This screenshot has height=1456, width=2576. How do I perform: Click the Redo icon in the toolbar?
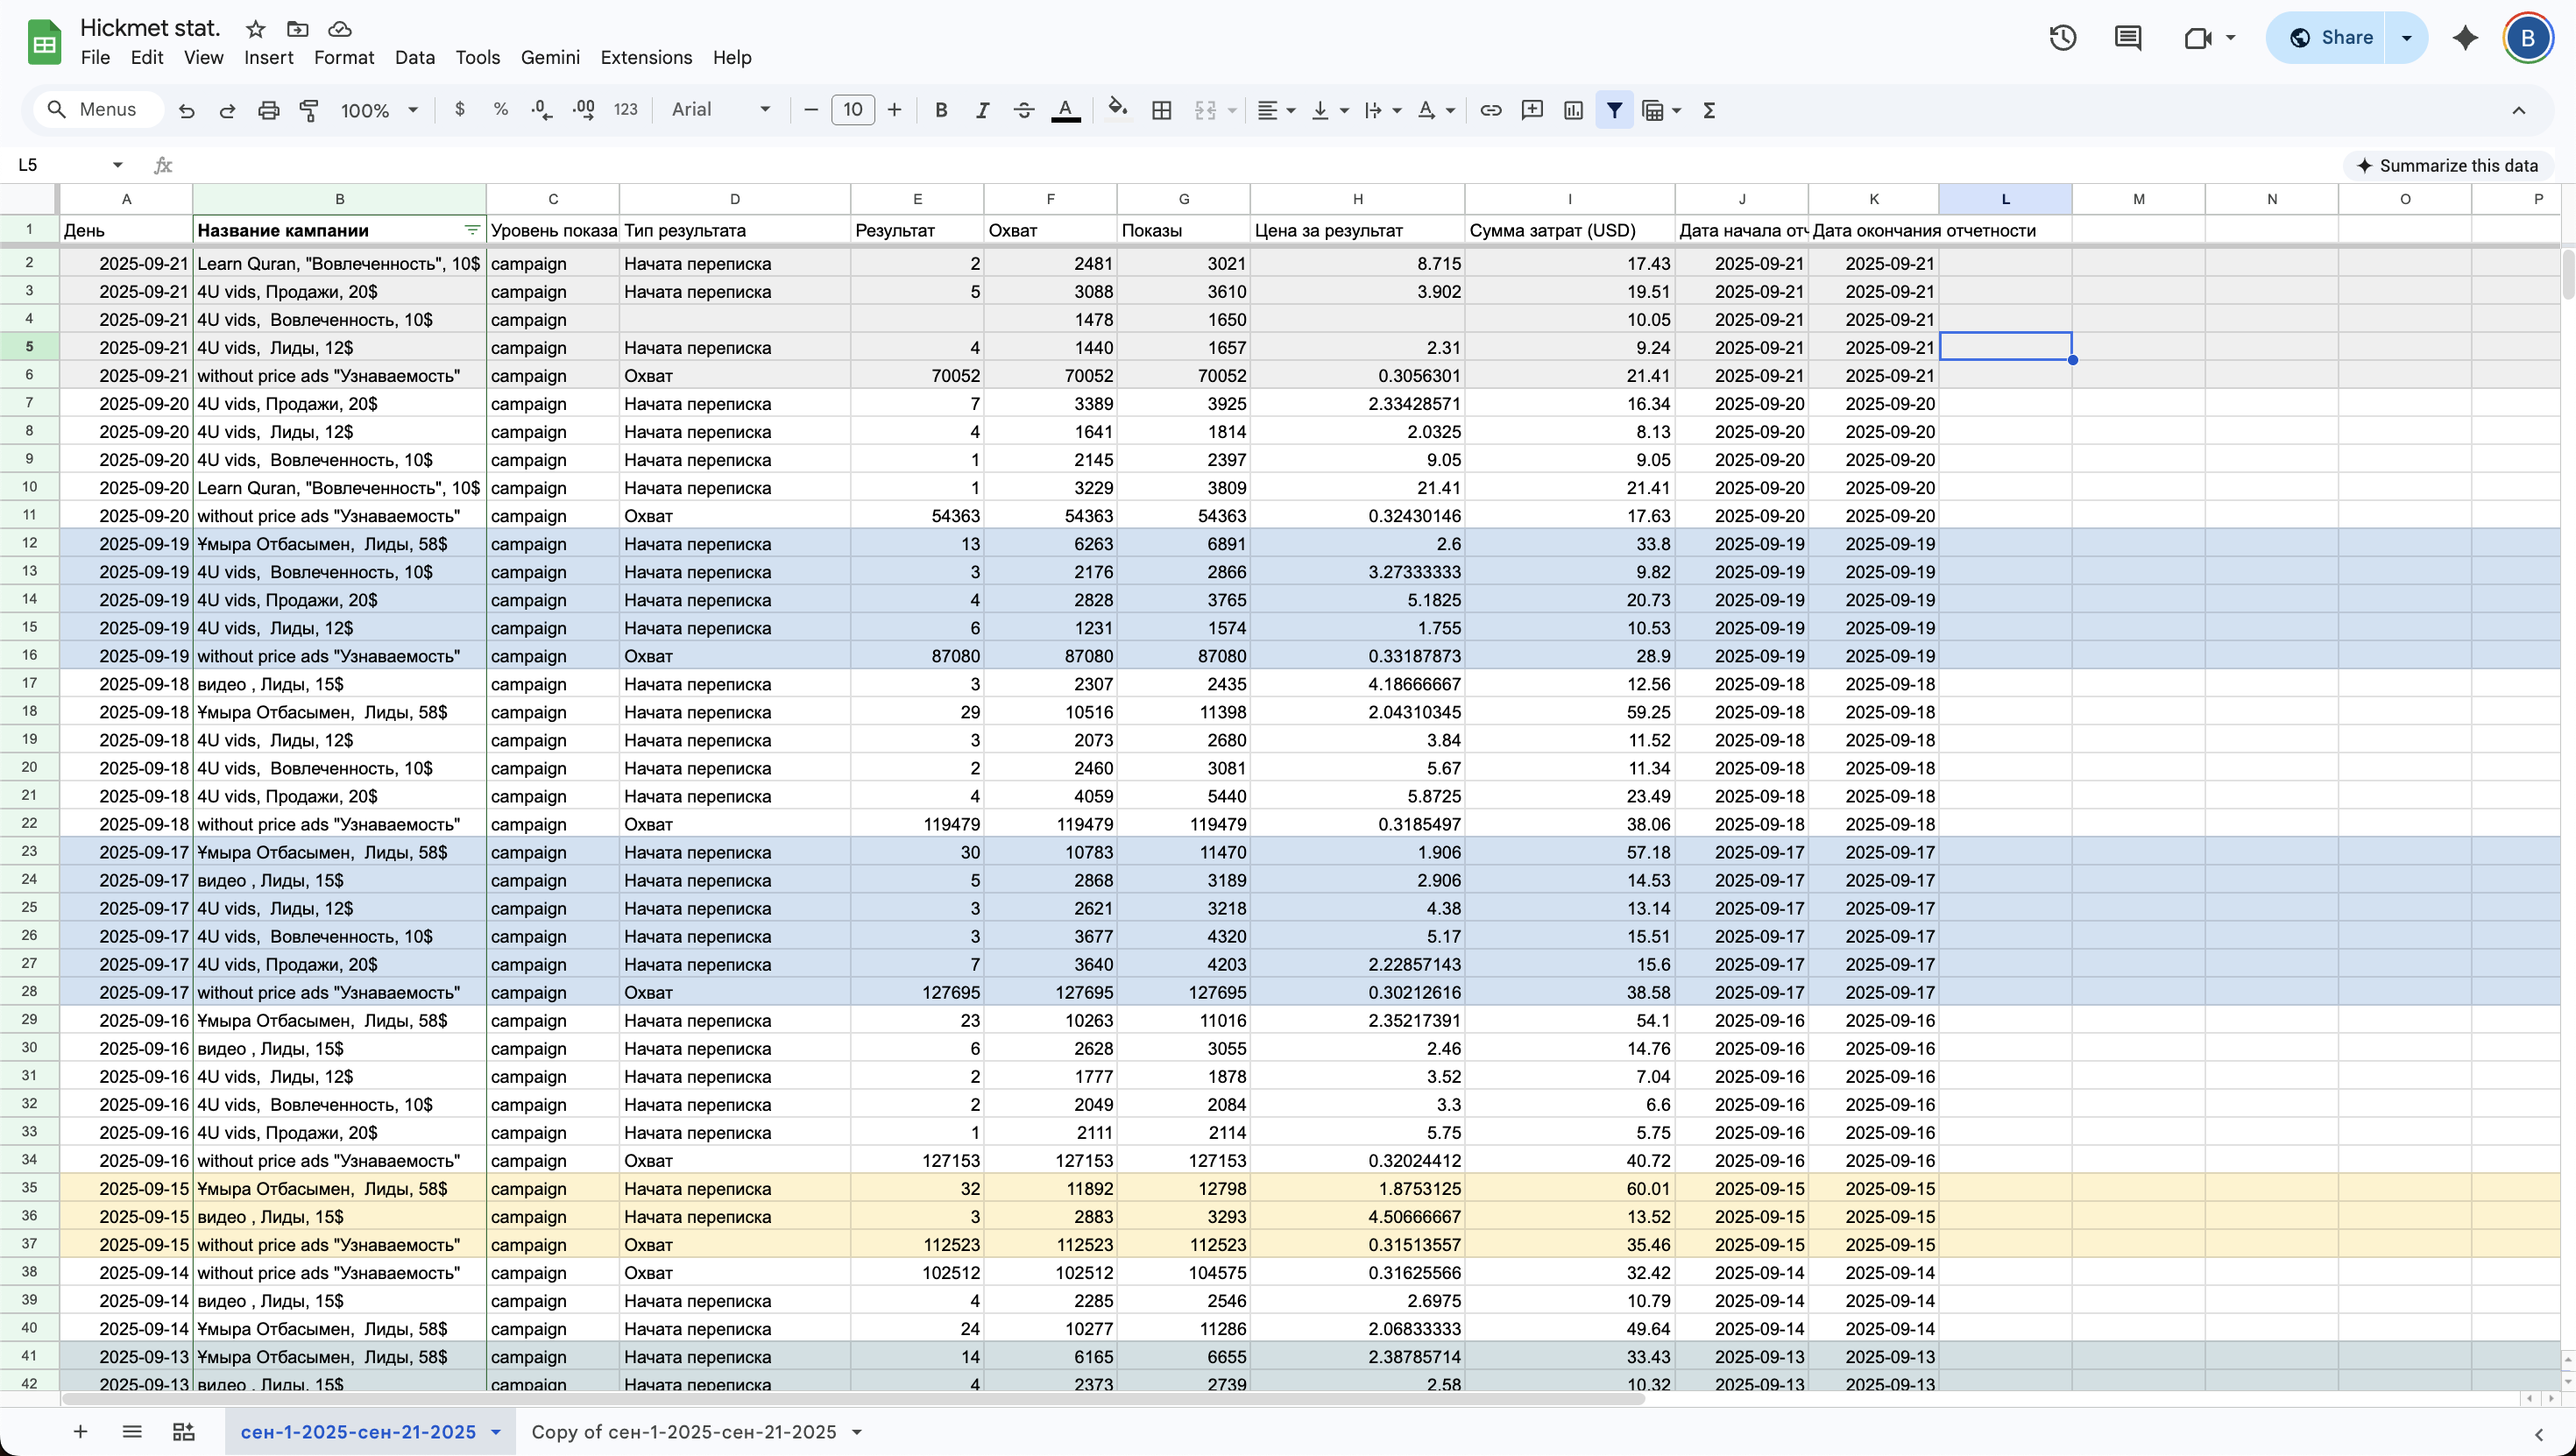pos(227,110)
